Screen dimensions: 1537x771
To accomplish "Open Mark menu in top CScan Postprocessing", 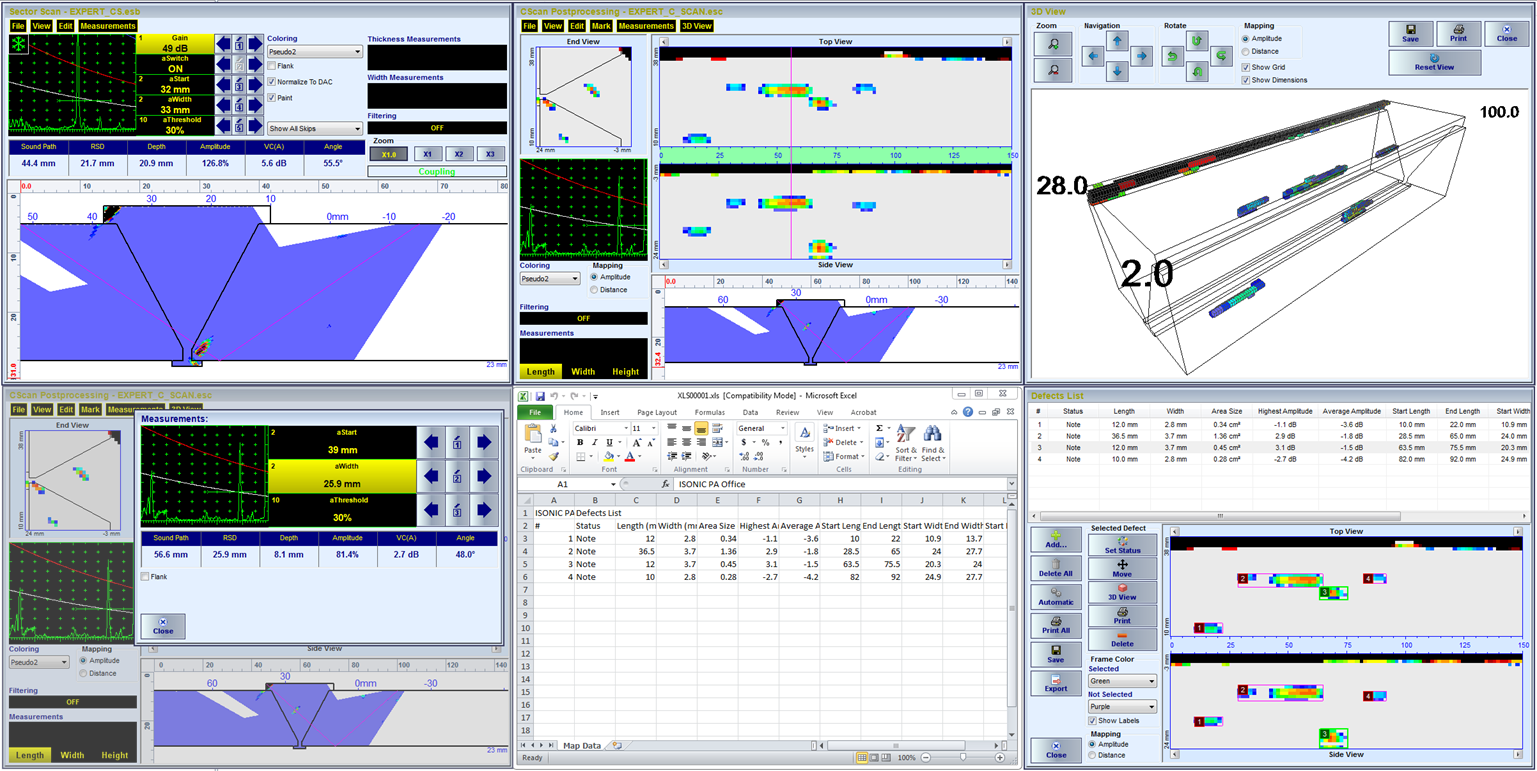I will 601,26.
